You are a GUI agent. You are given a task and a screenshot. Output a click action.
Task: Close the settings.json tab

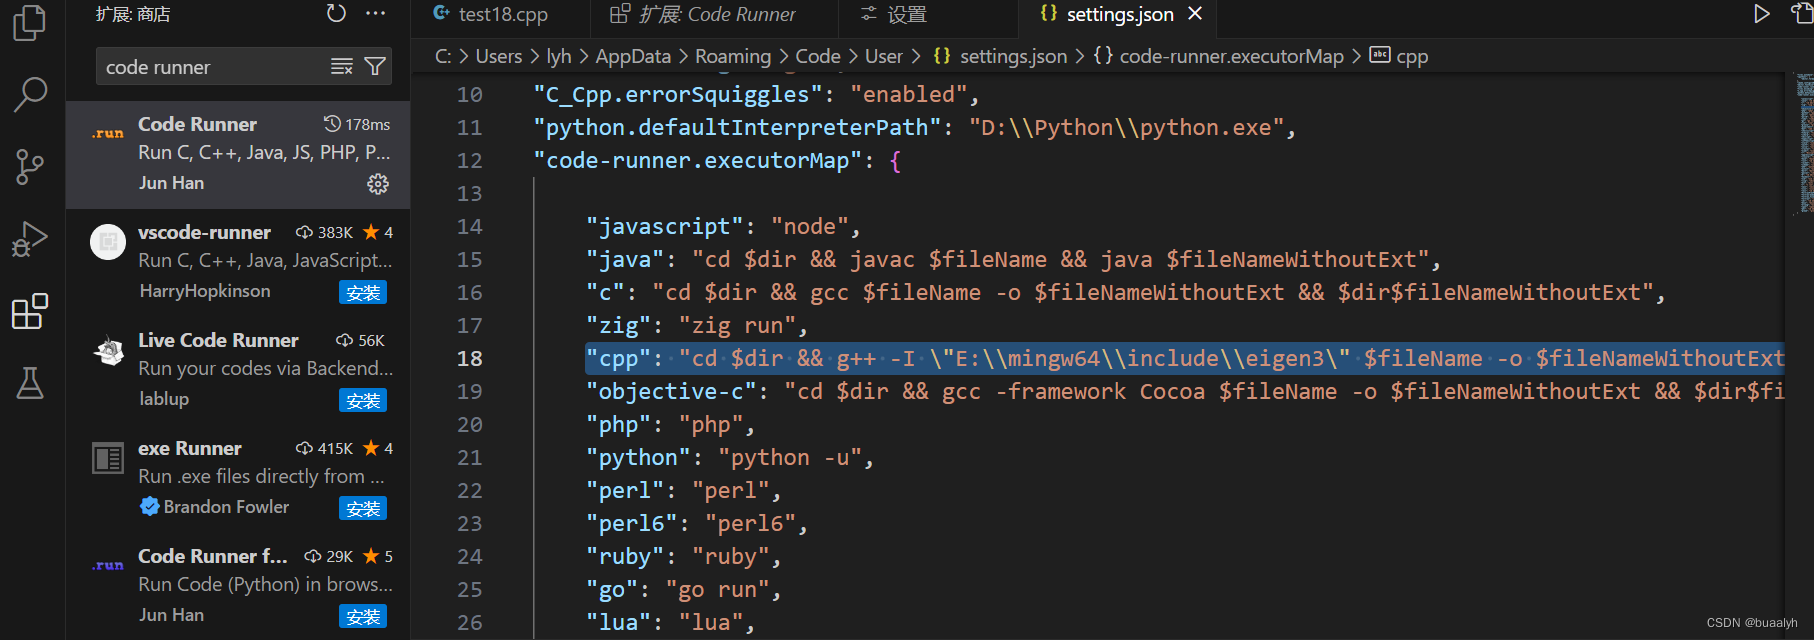[x=1195, y=14]
